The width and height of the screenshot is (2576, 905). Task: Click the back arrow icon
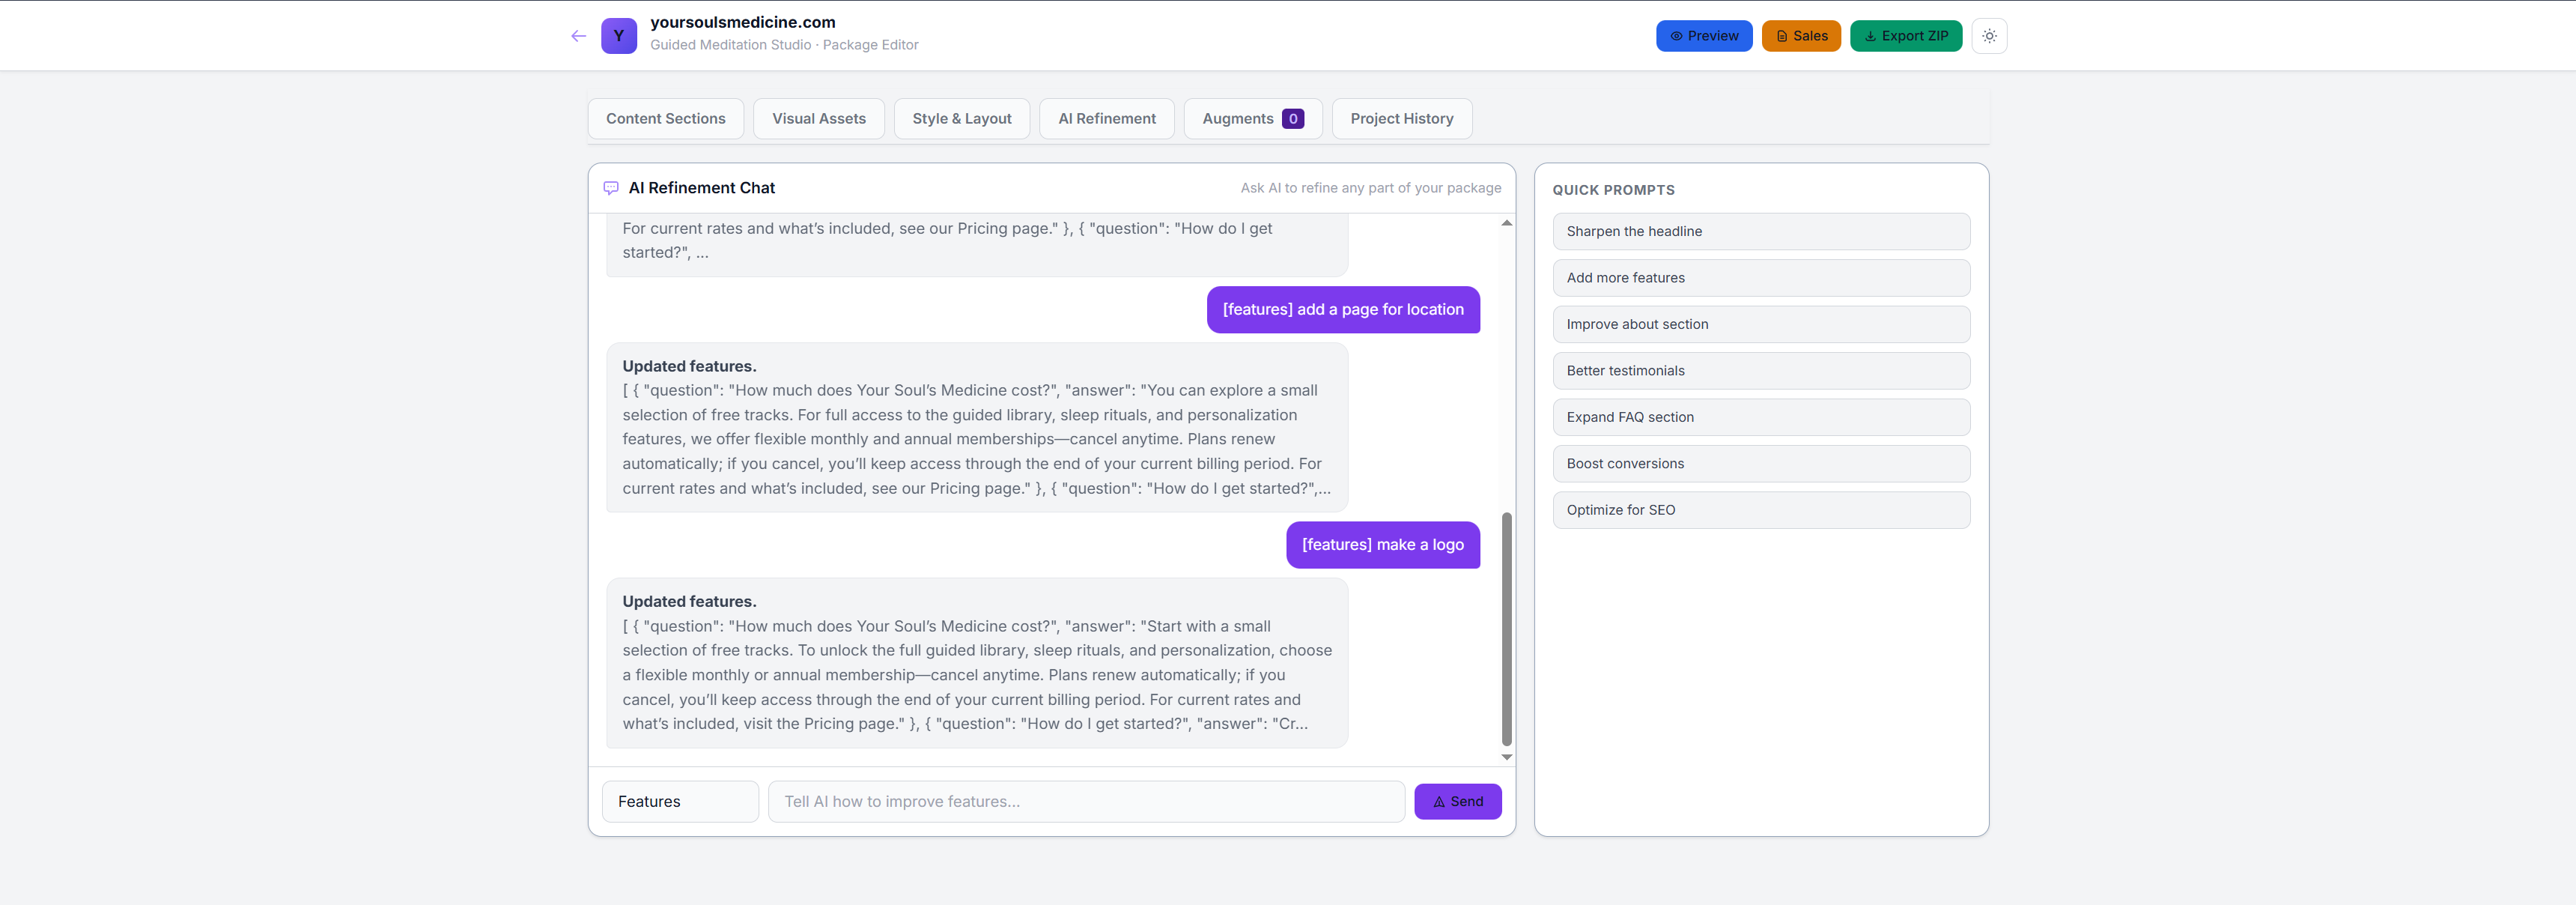(x=578, y=36)
